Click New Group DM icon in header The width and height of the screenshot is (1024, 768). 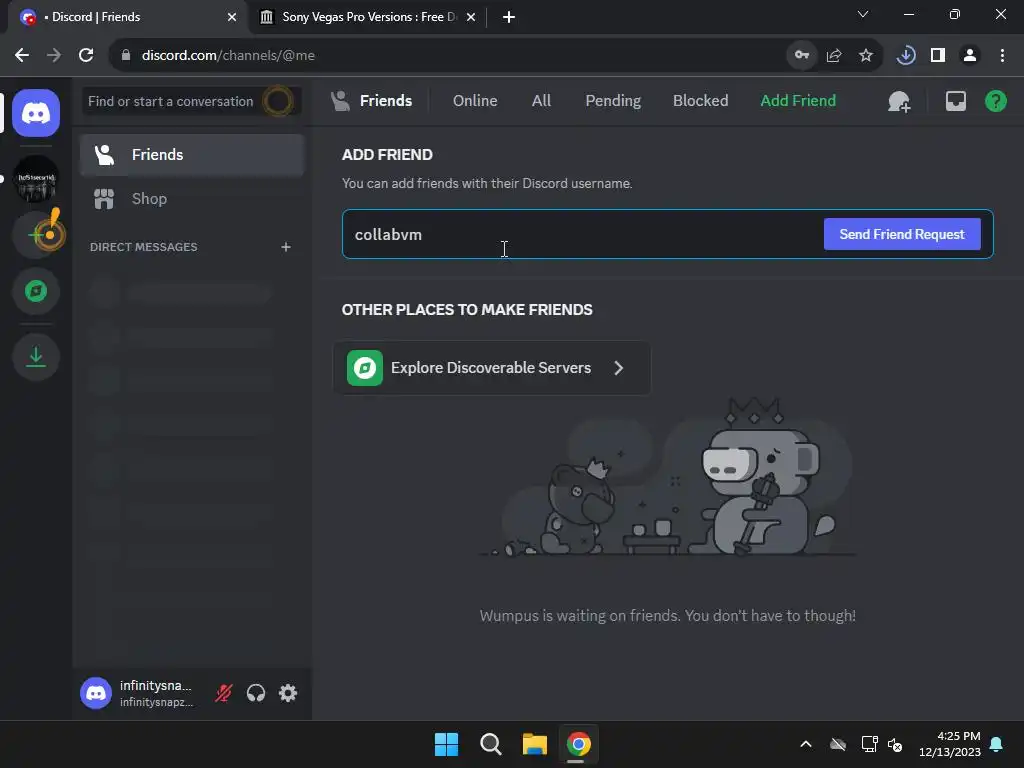[899, 101]
